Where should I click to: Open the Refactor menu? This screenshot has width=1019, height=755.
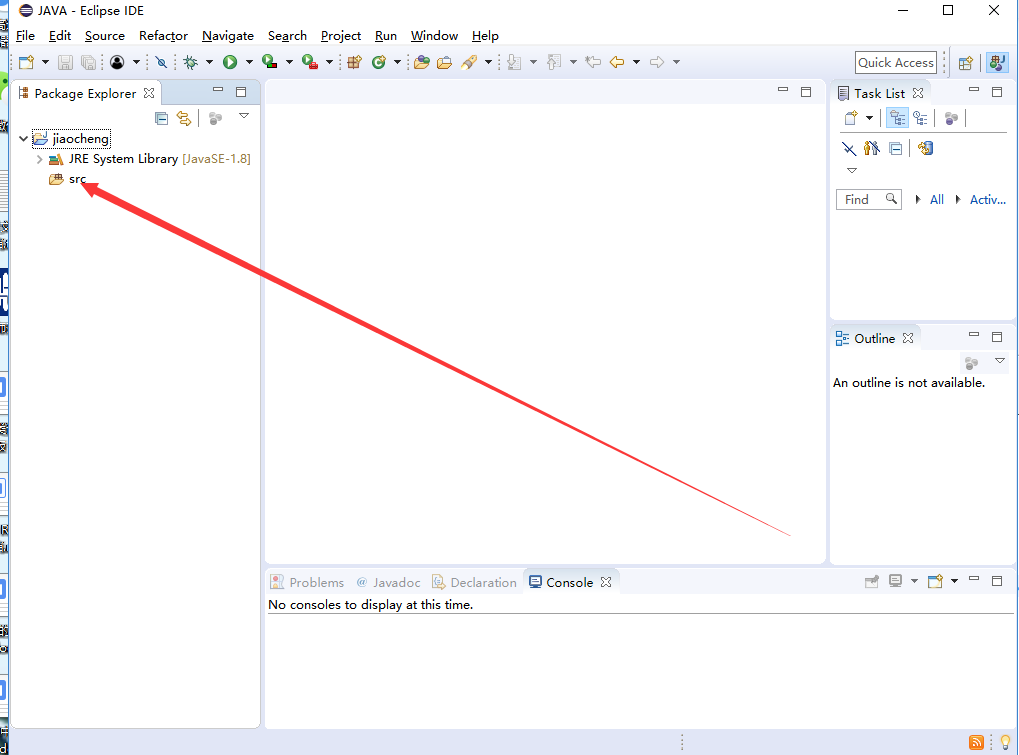tap(163, 36)
